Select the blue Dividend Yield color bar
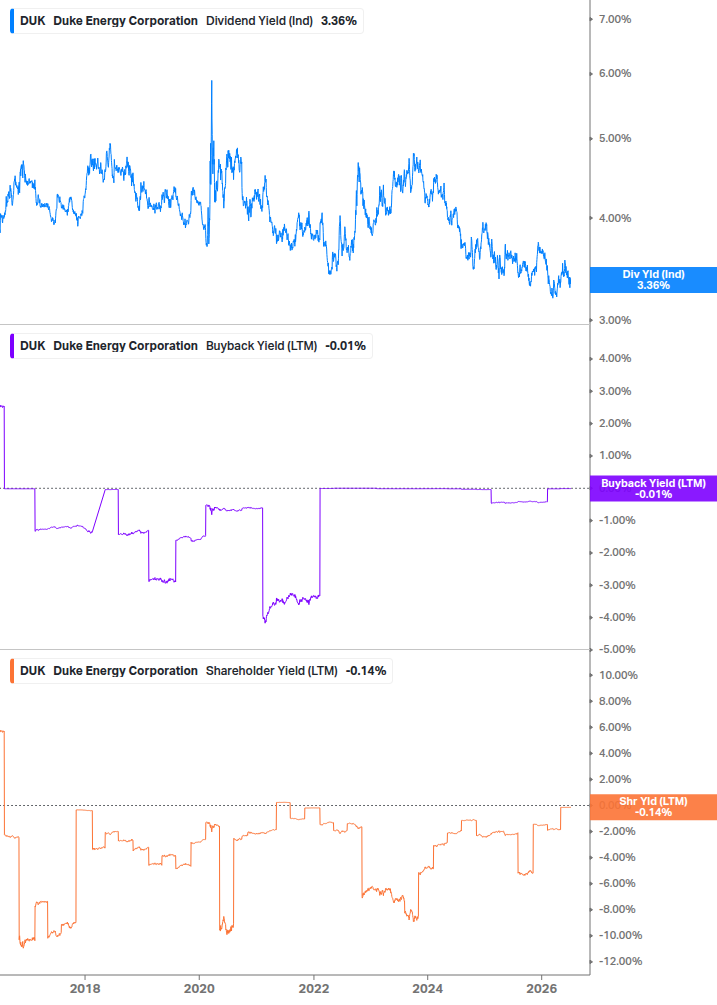The width and height of the screenshot is (717, 1005). coord(12,21)
